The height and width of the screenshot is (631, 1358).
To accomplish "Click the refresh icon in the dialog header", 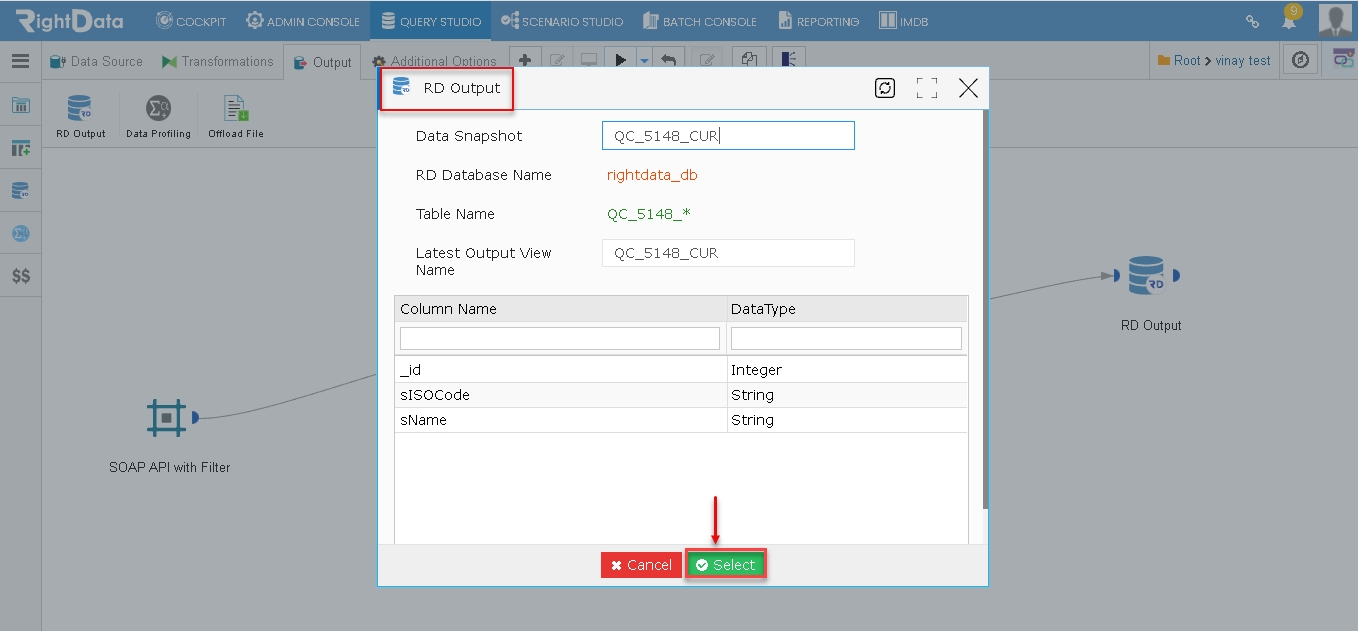I will [885, 88].
